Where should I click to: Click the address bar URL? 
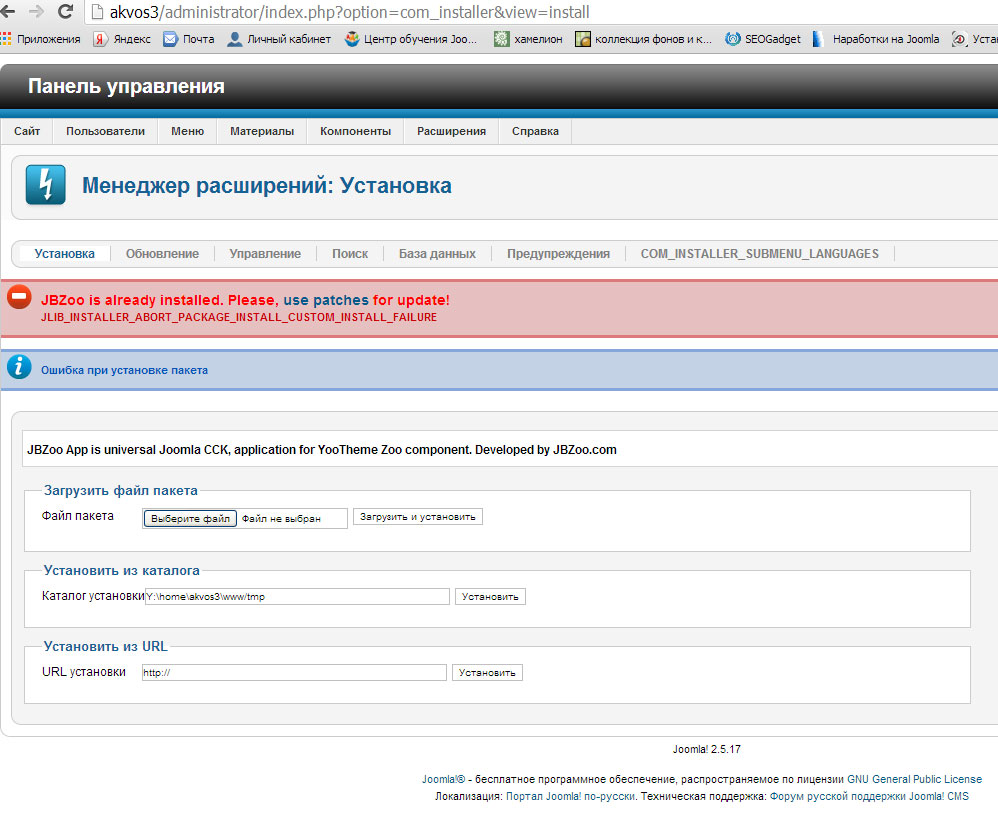coord(349,12)
